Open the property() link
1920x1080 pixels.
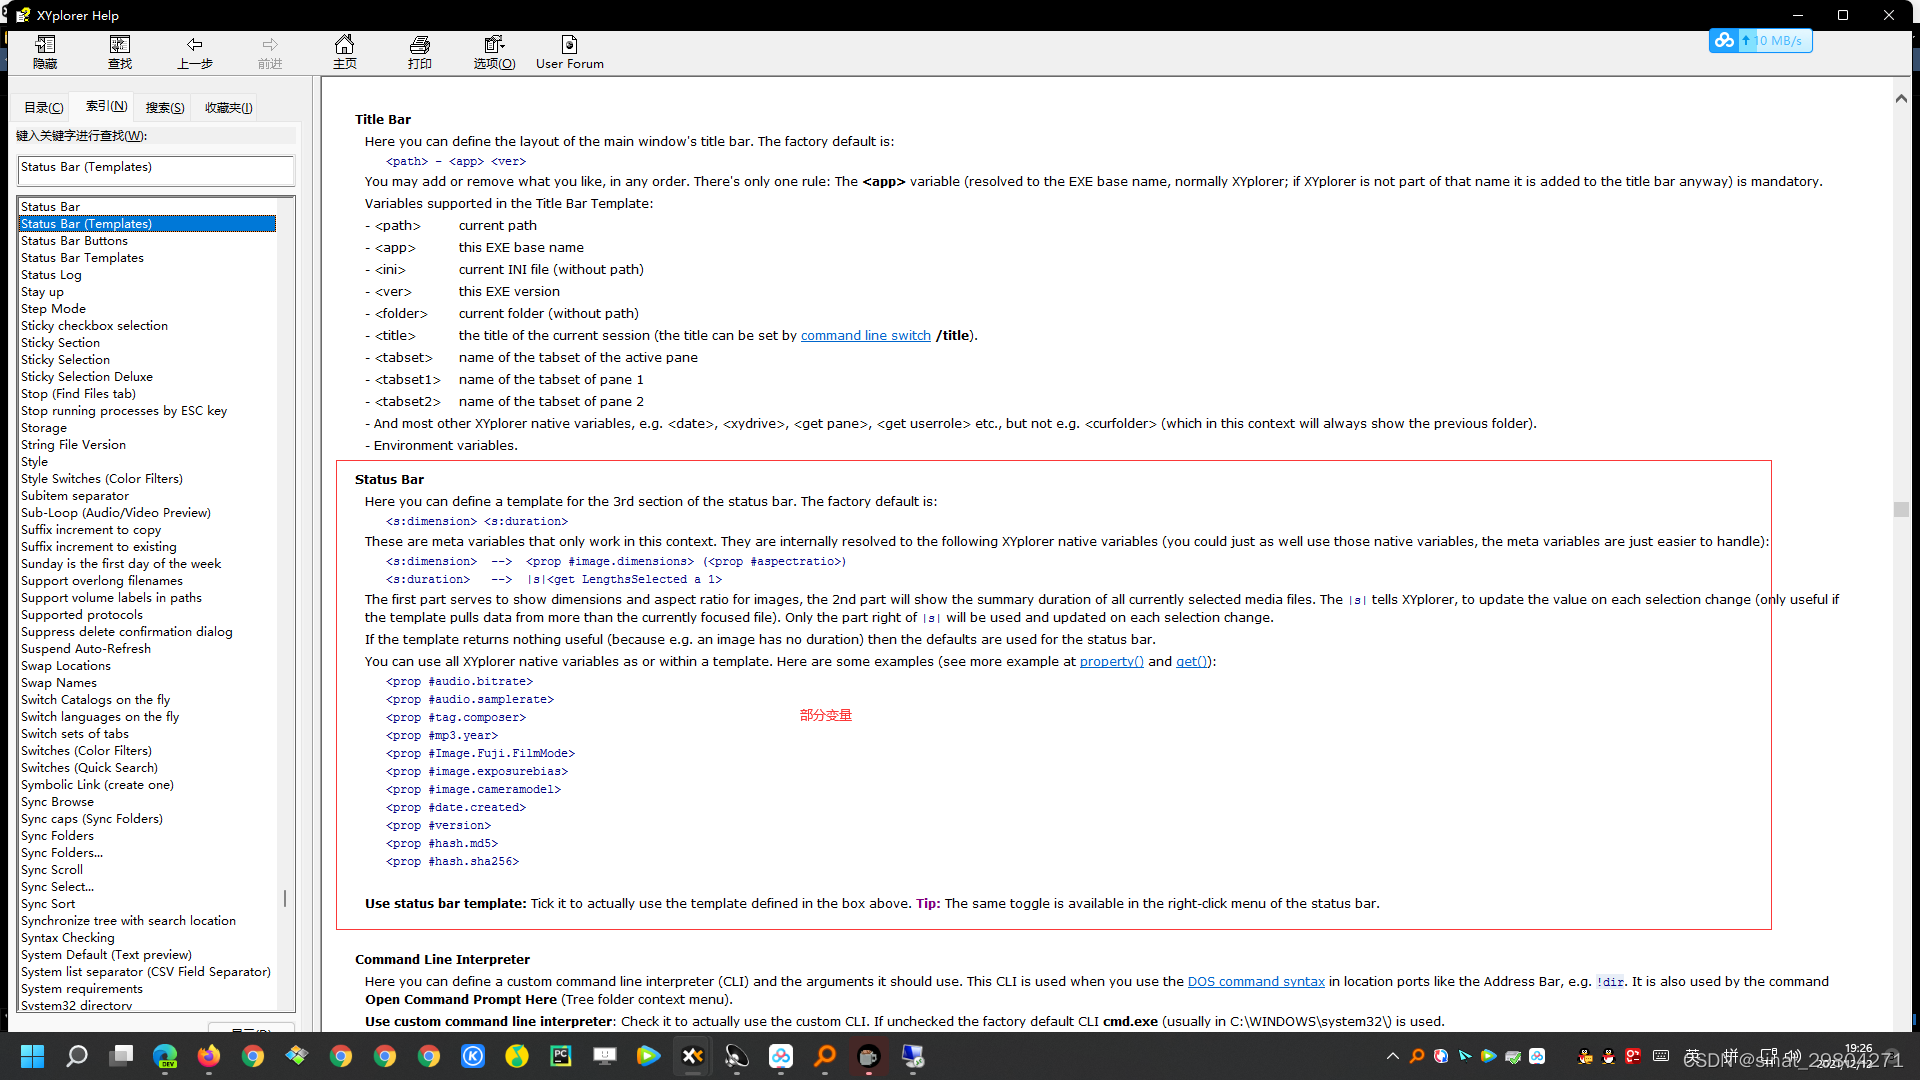pos(1111,662)
